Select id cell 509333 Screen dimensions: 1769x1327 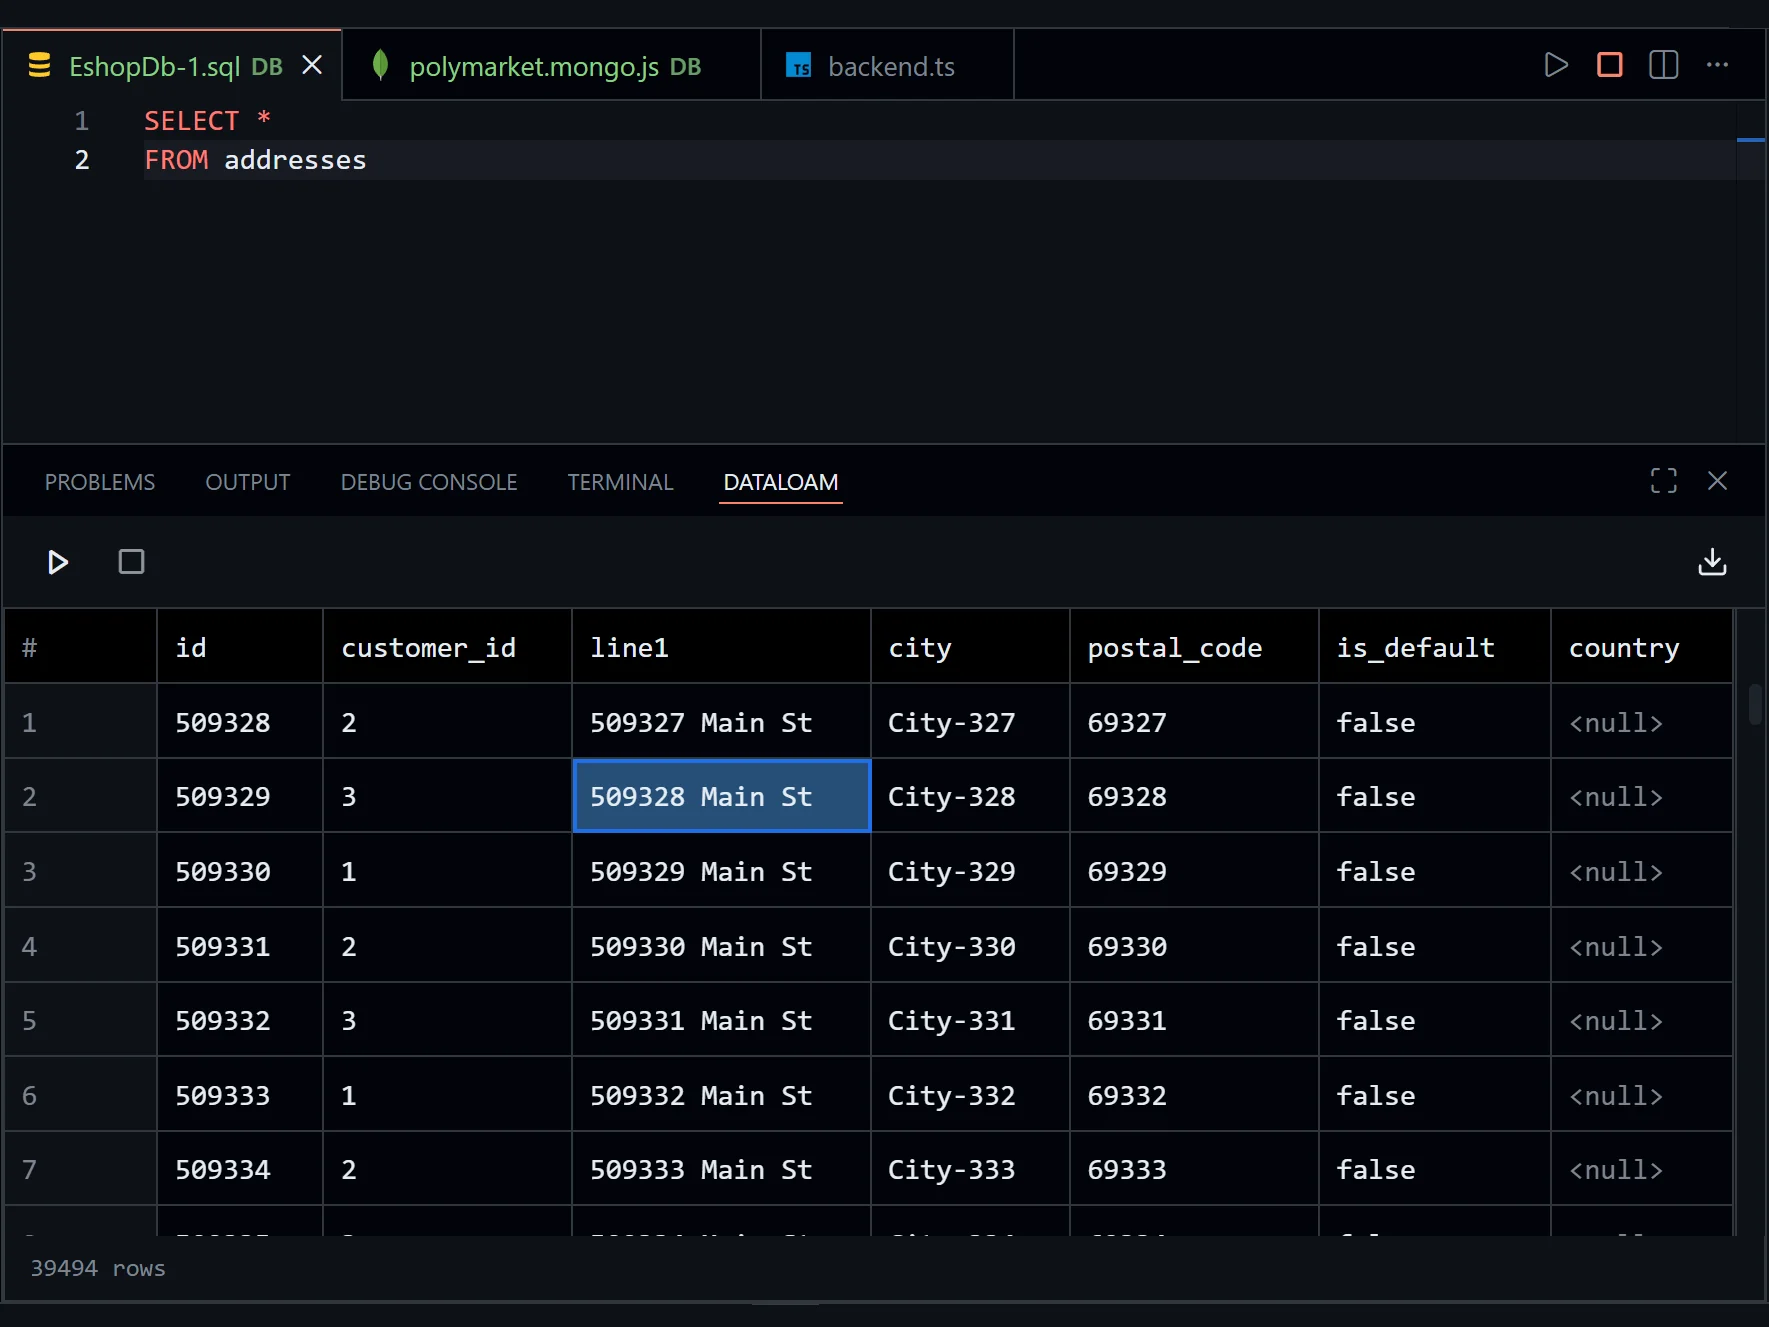coord(240,1095)
